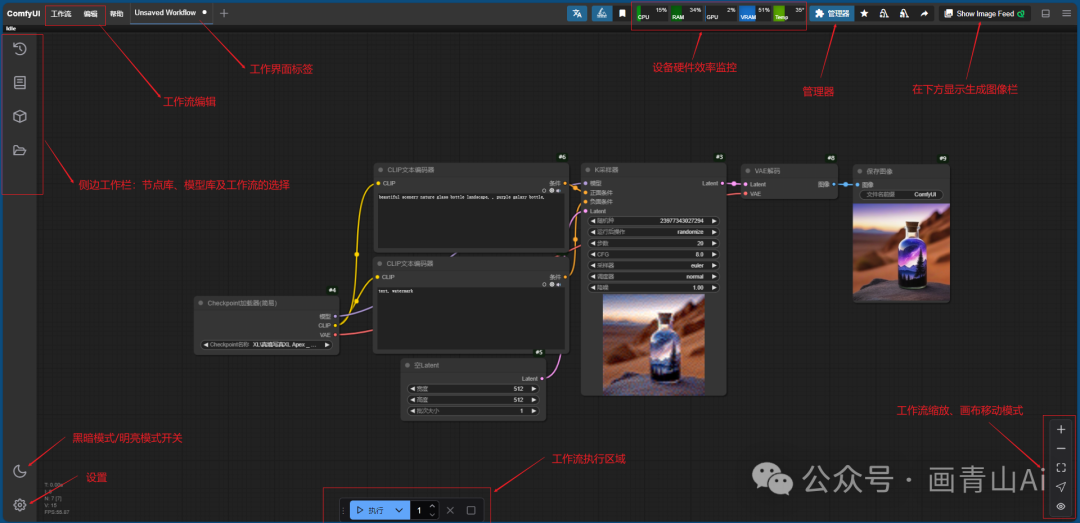This screenshot has height=523, width=1080.
Task: Open the 帮助 menu
Action: pos(116,13)
